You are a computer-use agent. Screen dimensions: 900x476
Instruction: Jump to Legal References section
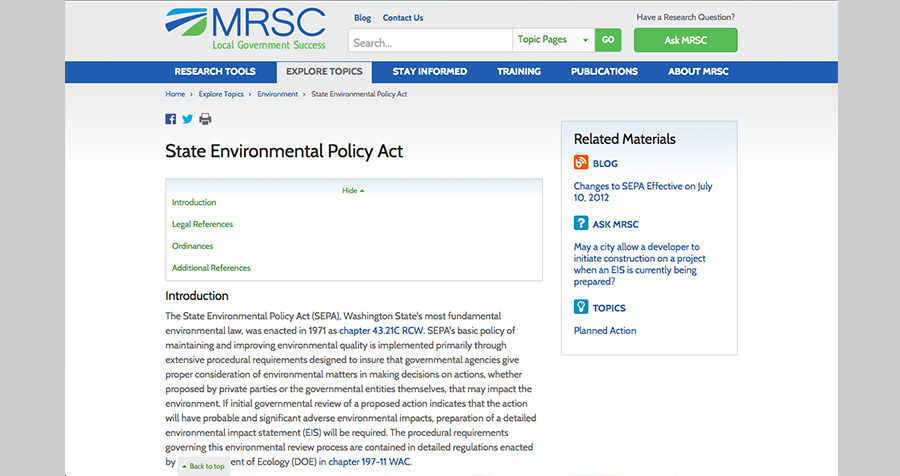tap(202, 224)
